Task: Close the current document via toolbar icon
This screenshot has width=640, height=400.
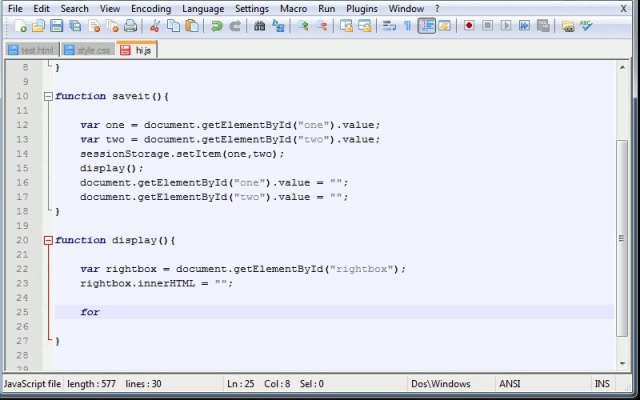Action: (x=94, y=26)
